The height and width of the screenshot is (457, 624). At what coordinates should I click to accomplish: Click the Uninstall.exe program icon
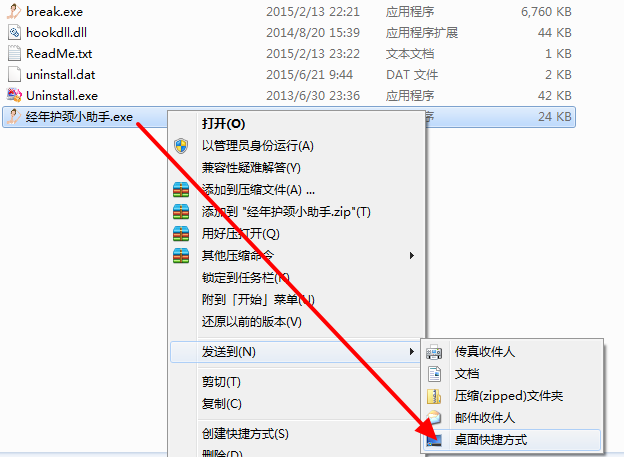click(x=14, y=95)
